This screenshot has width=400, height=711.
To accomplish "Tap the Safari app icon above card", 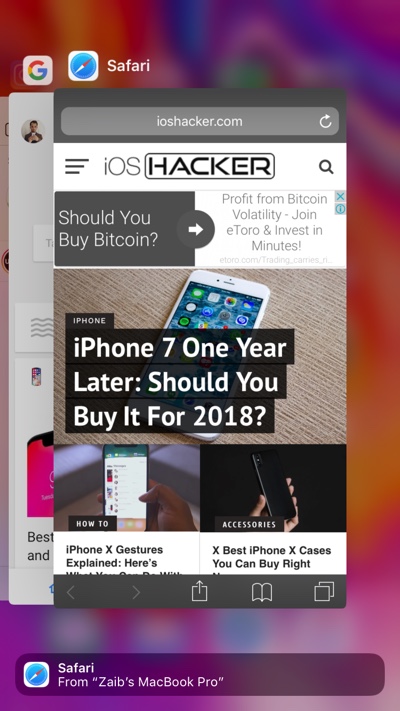I will 83,66.
